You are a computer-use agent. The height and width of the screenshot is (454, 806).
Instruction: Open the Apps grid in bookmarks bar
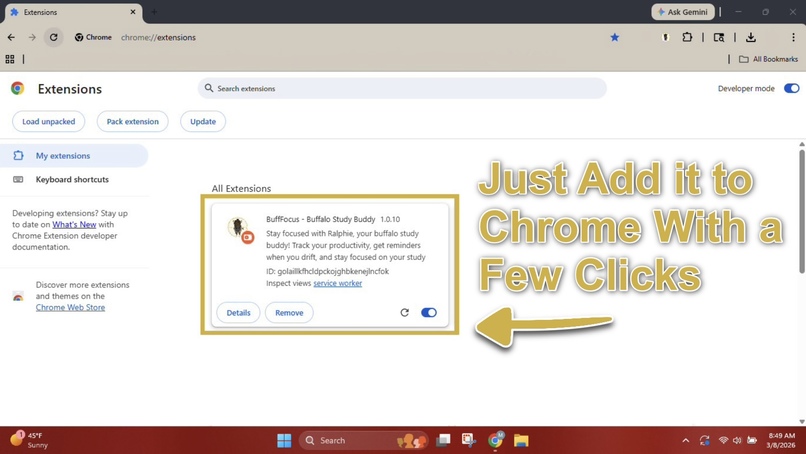(x=10, y=59)
